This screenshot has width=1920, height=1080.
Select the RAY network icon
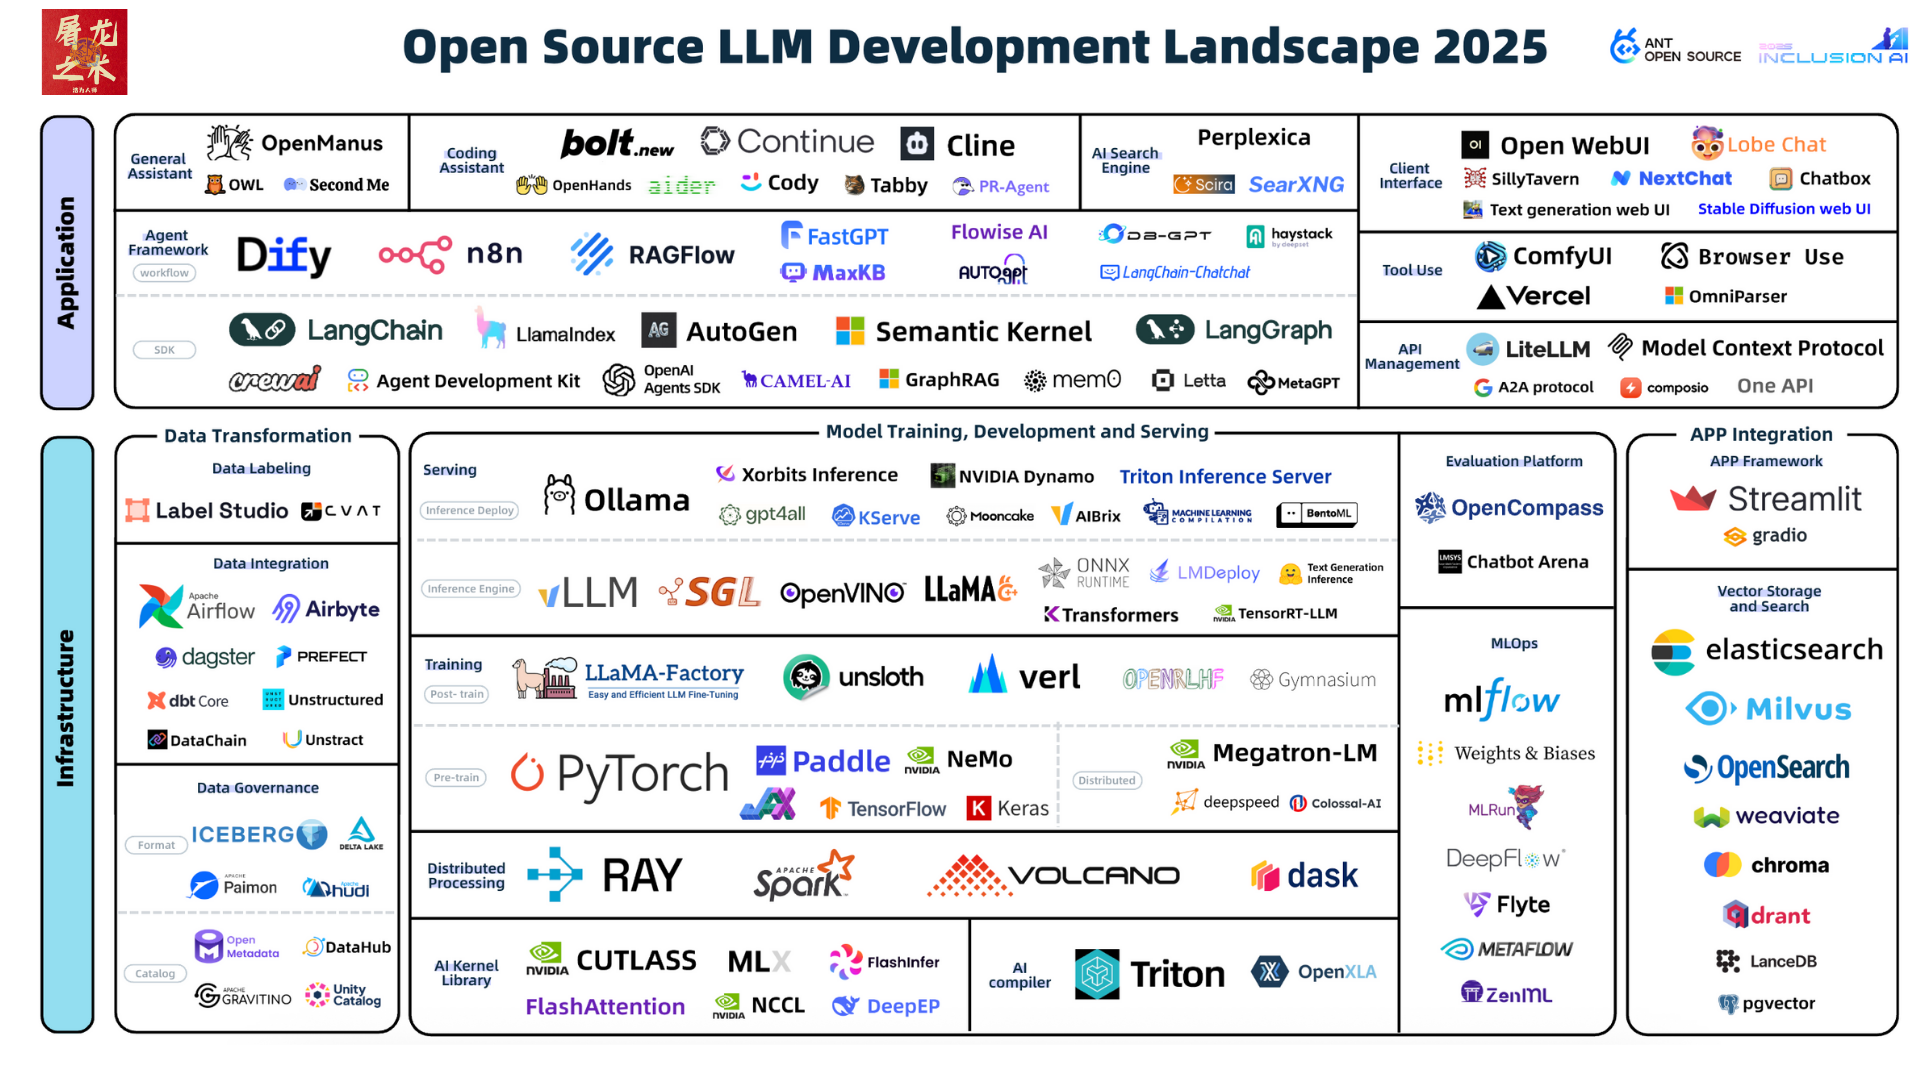pos(555,874)
